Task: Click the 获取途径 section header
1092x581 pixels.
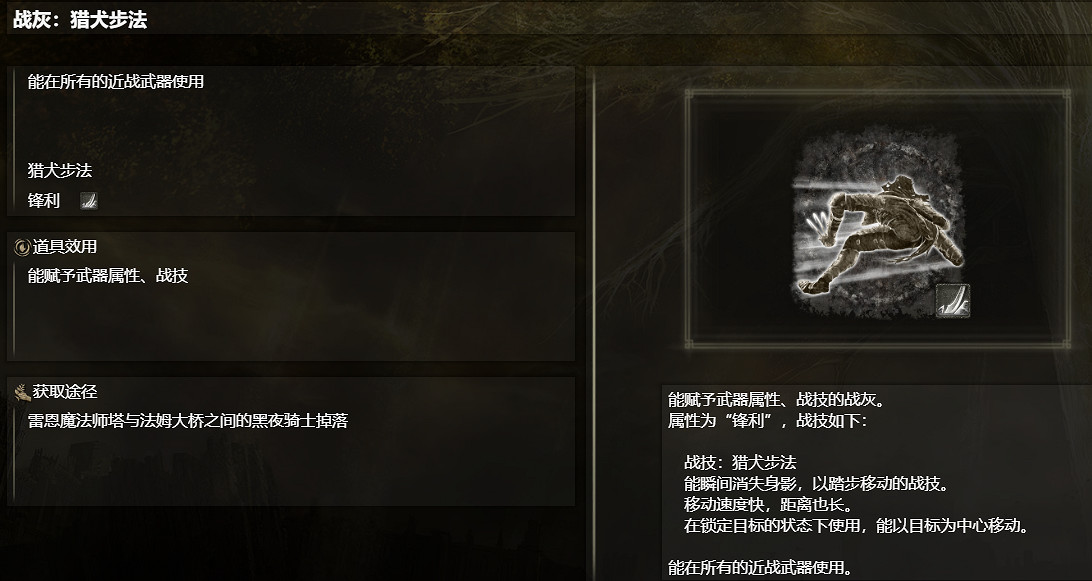Action: 65,392
